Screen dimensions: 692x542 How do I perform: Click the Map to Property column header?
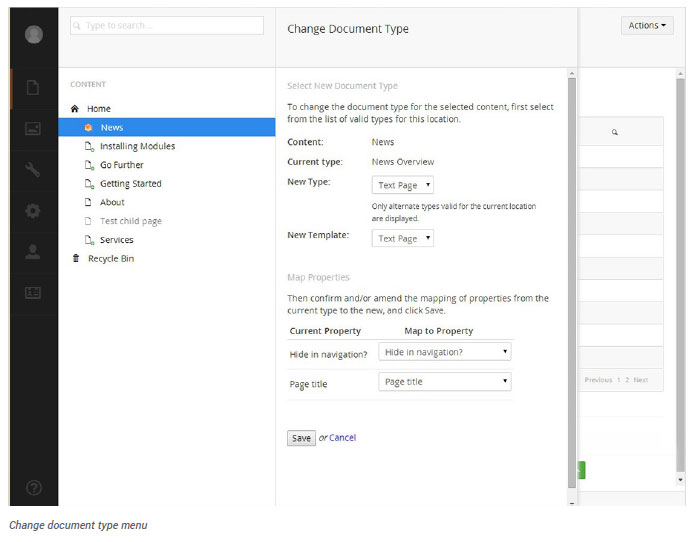(x=439, y=331)
